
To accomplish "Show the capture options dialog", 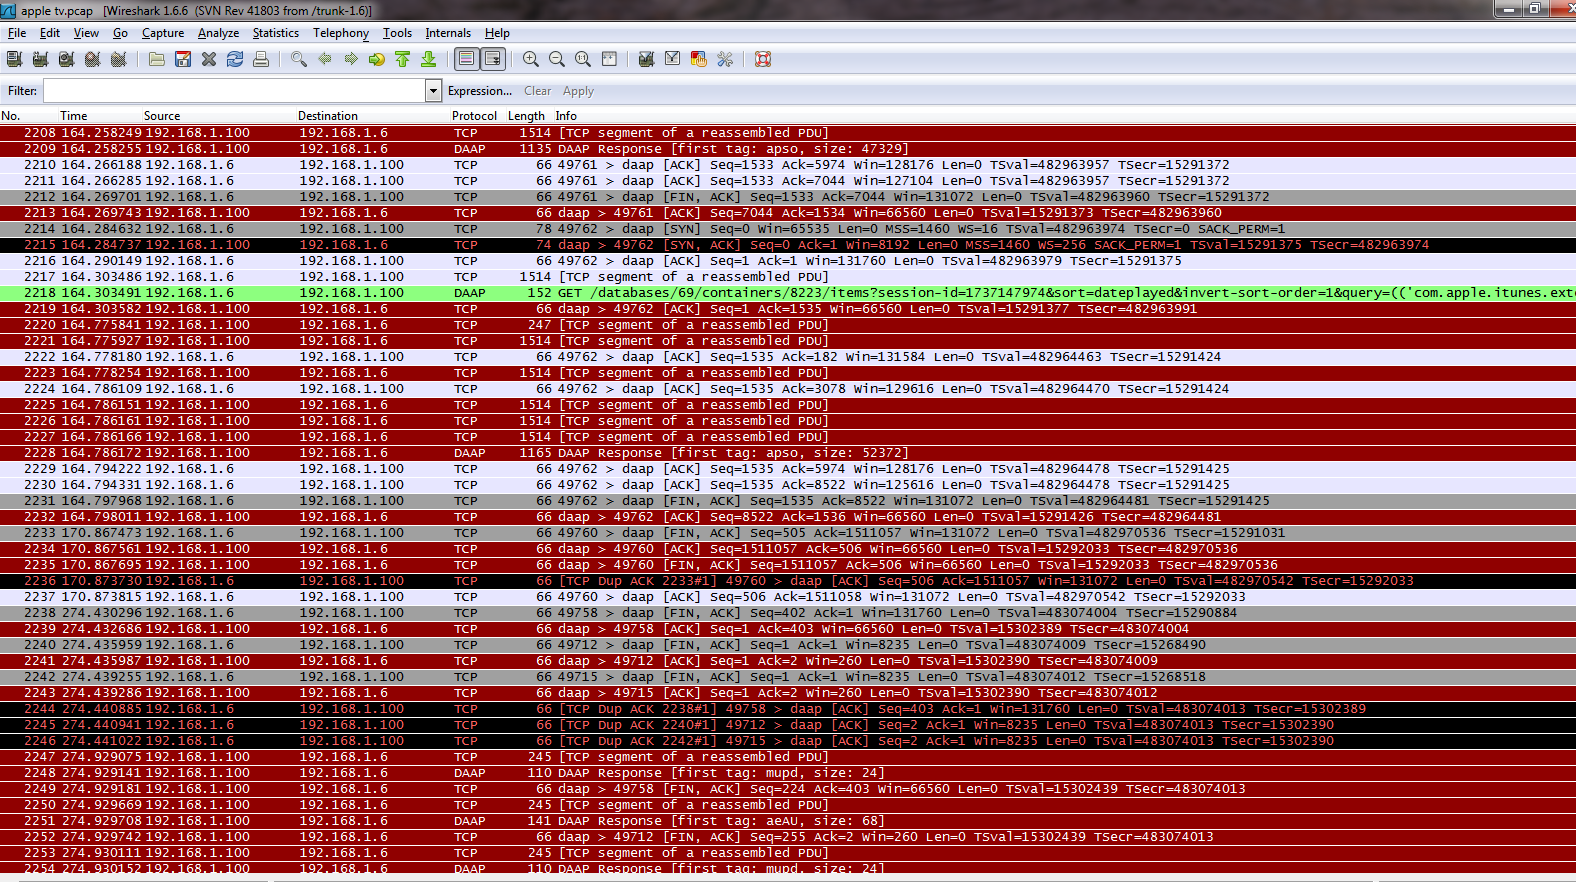I will [40, 59].
